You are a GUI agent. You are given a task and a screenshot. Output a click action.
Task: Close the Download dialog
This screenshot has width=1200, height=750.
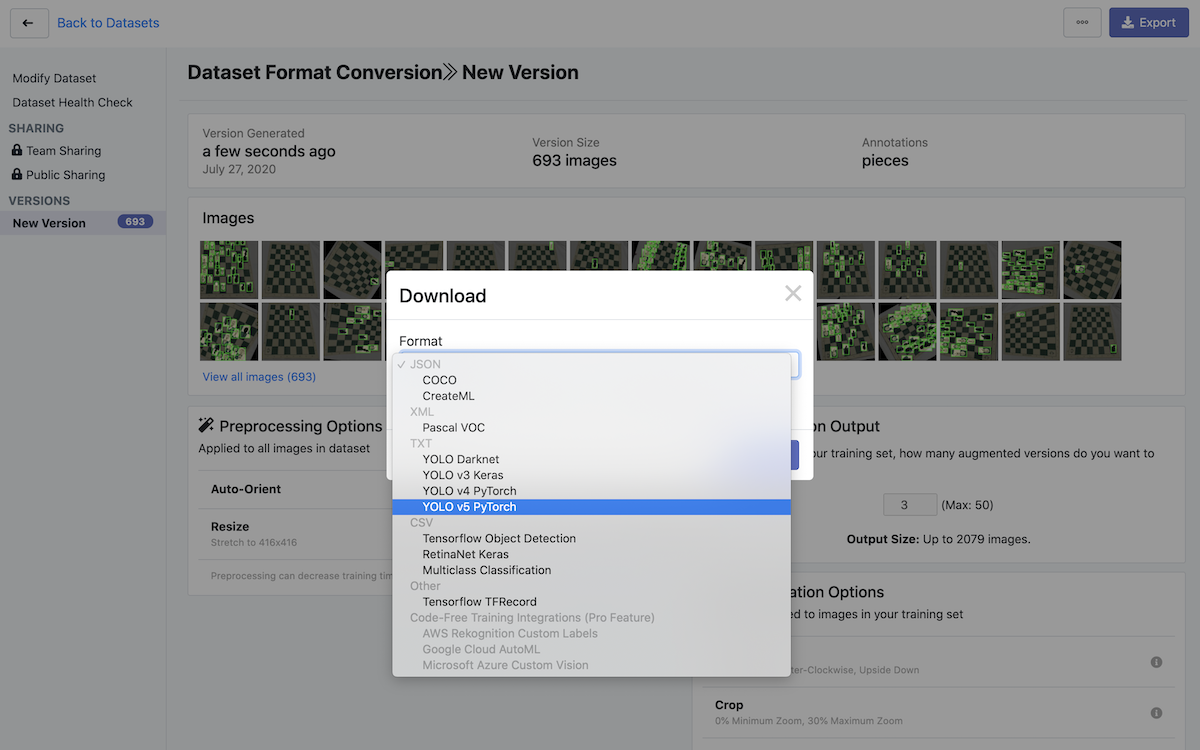click(x=793, y=293)
